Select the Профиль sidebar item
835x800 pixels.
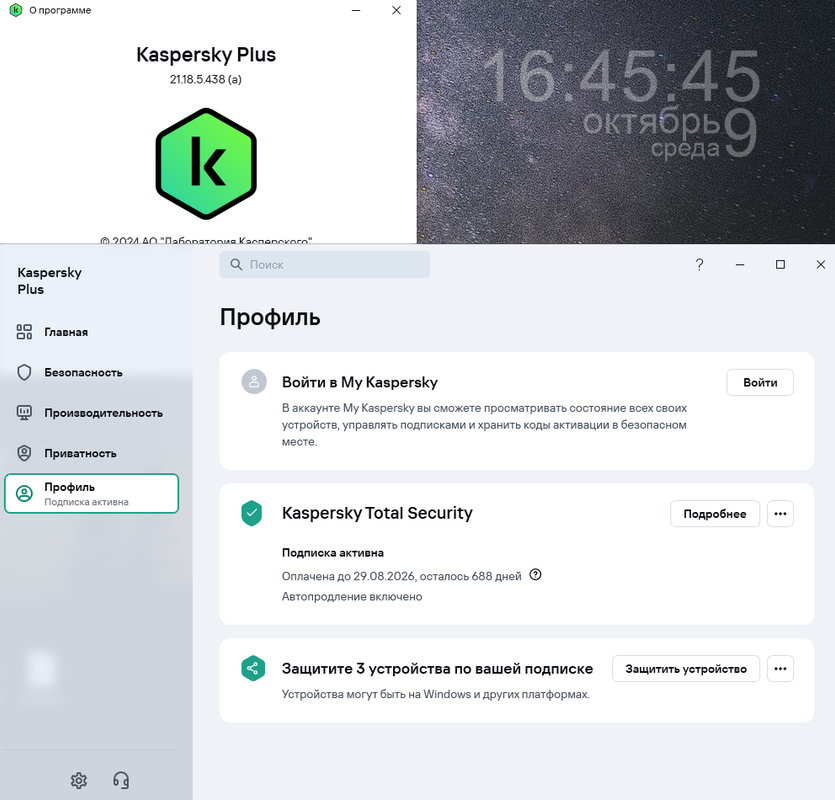[91, 493]
